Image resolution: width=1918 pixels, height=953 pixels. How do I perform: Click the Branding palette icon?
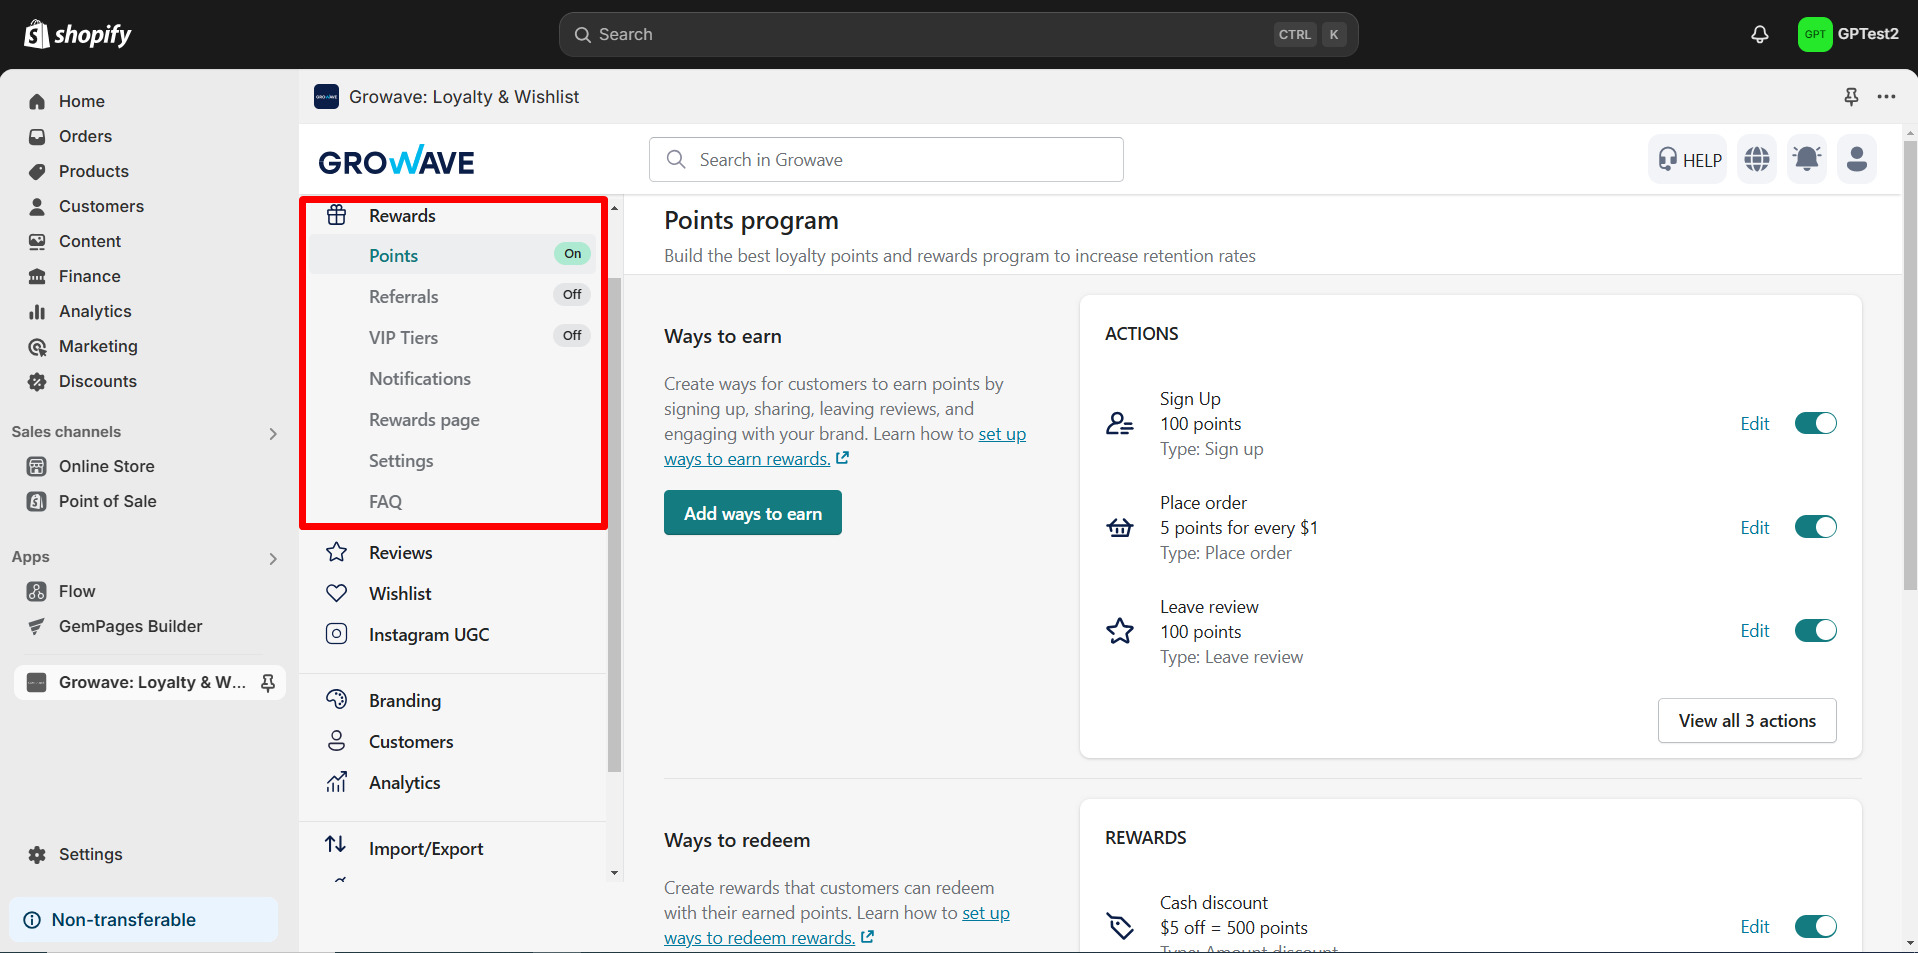[337, 700]
